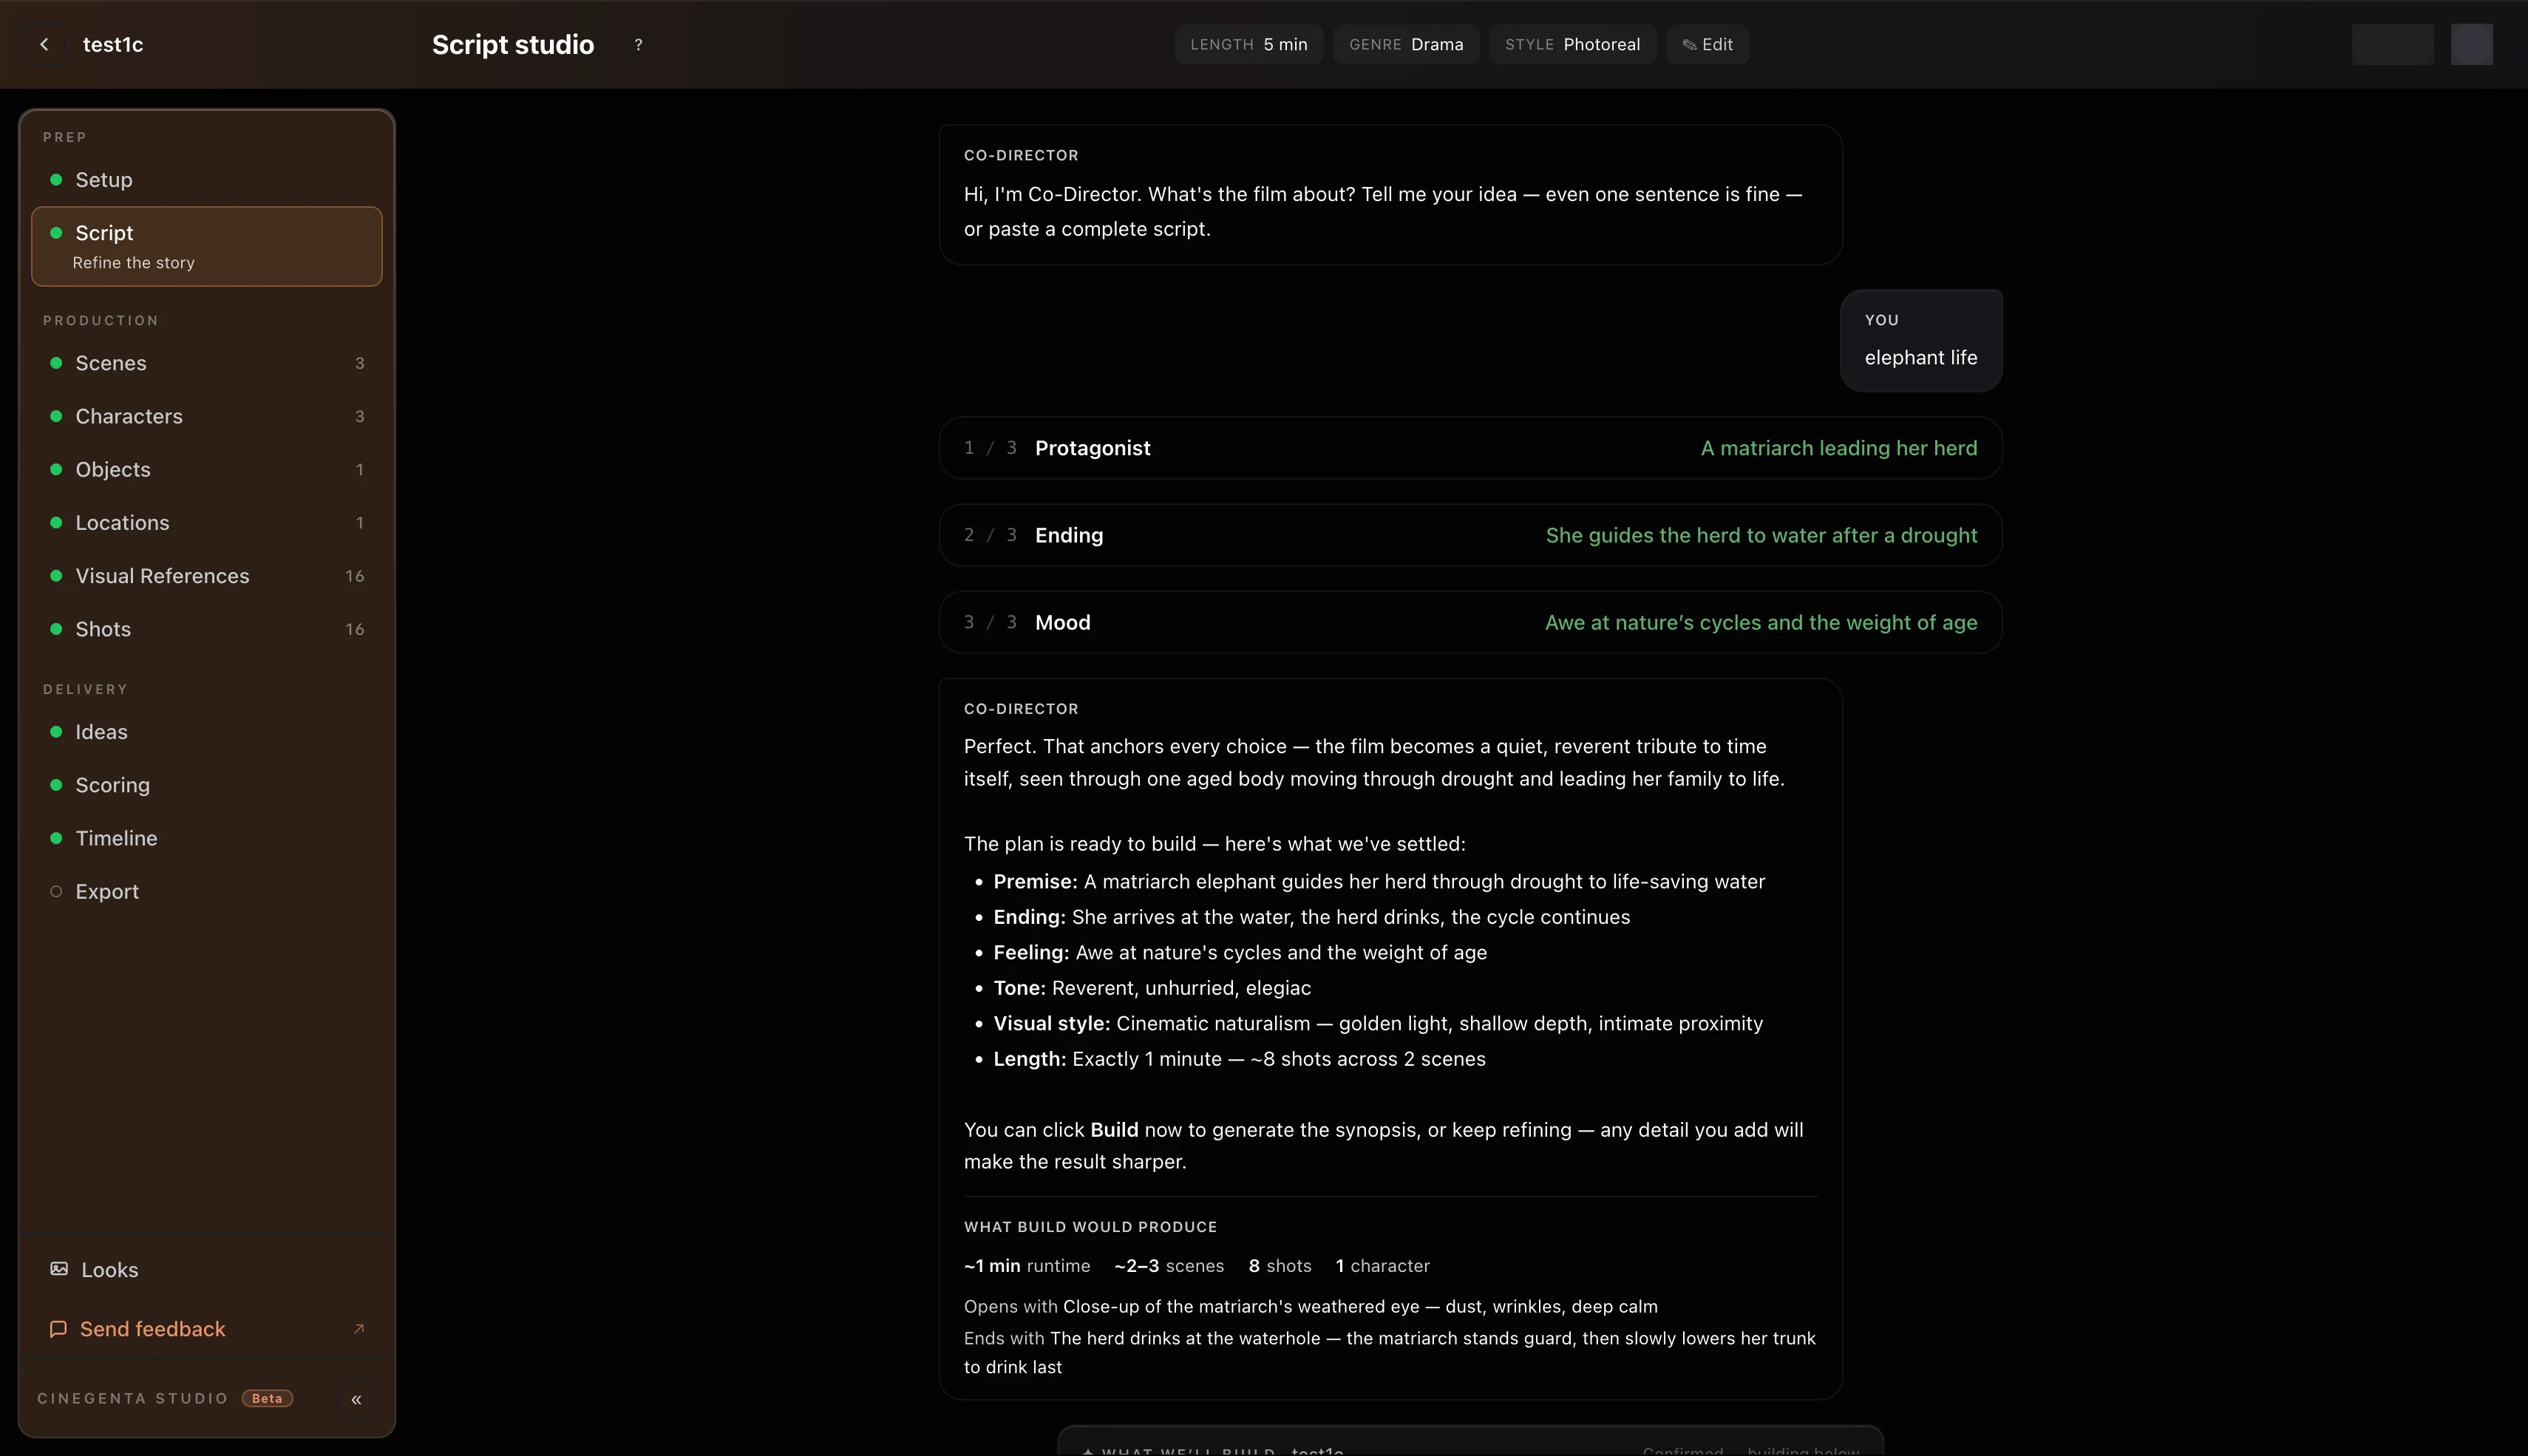This screenshot has height=1456, width=2528.
Task: Click the '8 shots' stat
Action: pyautogui.click(x=1280, y=1266)
